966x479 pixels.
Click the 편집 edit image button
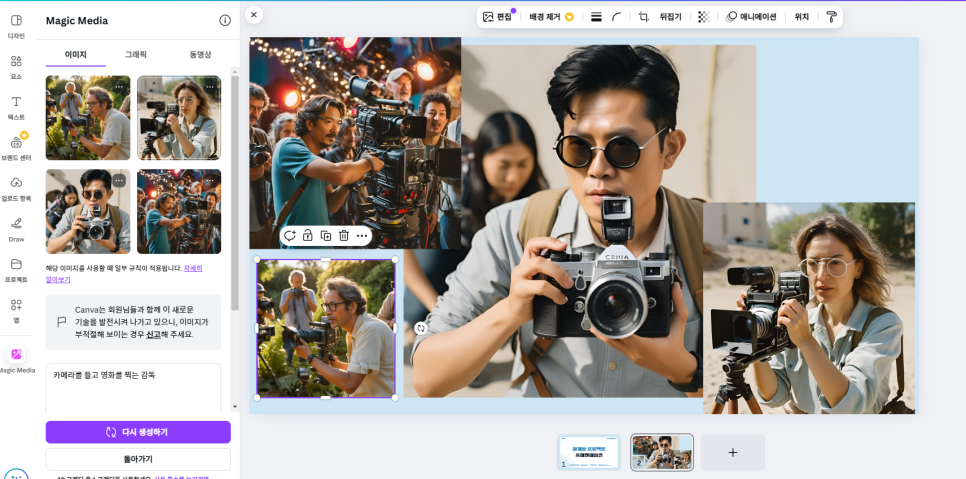(x=498, y=17)
